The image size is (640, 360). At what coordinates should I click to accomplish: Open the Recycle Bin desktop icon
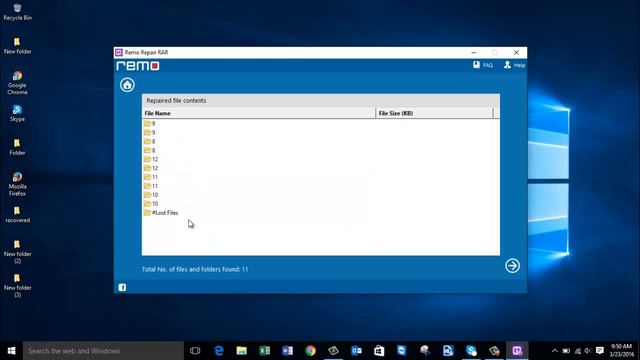click(x=17, y=12)
